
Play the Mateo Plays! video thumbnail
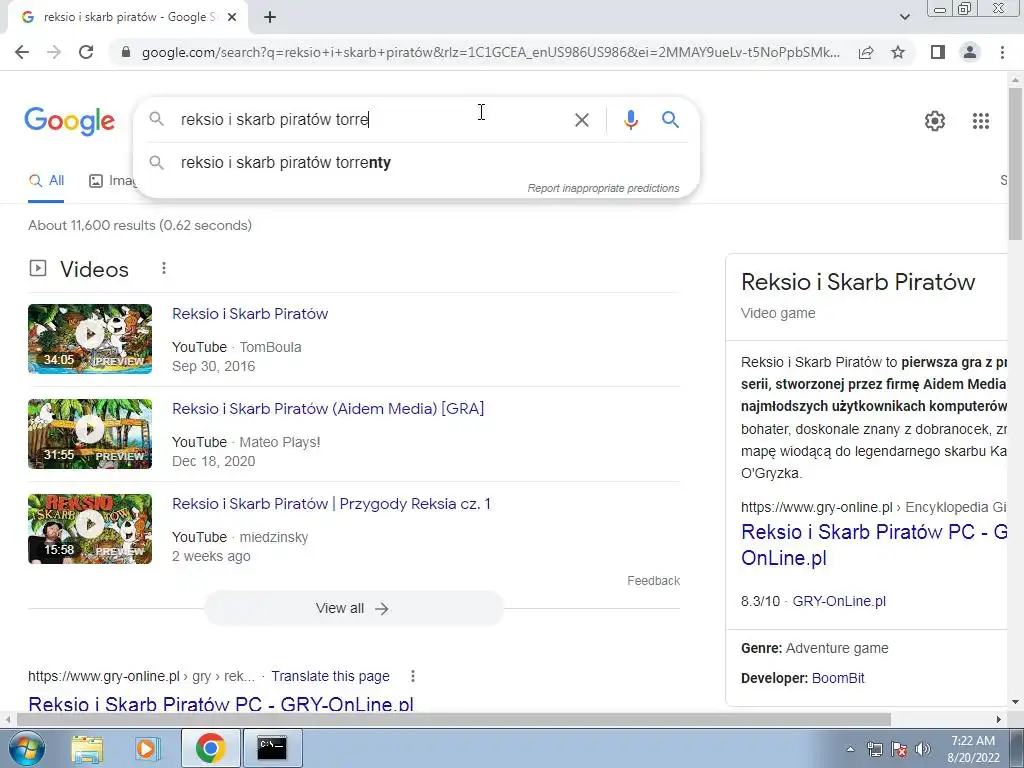coord(89,434)
